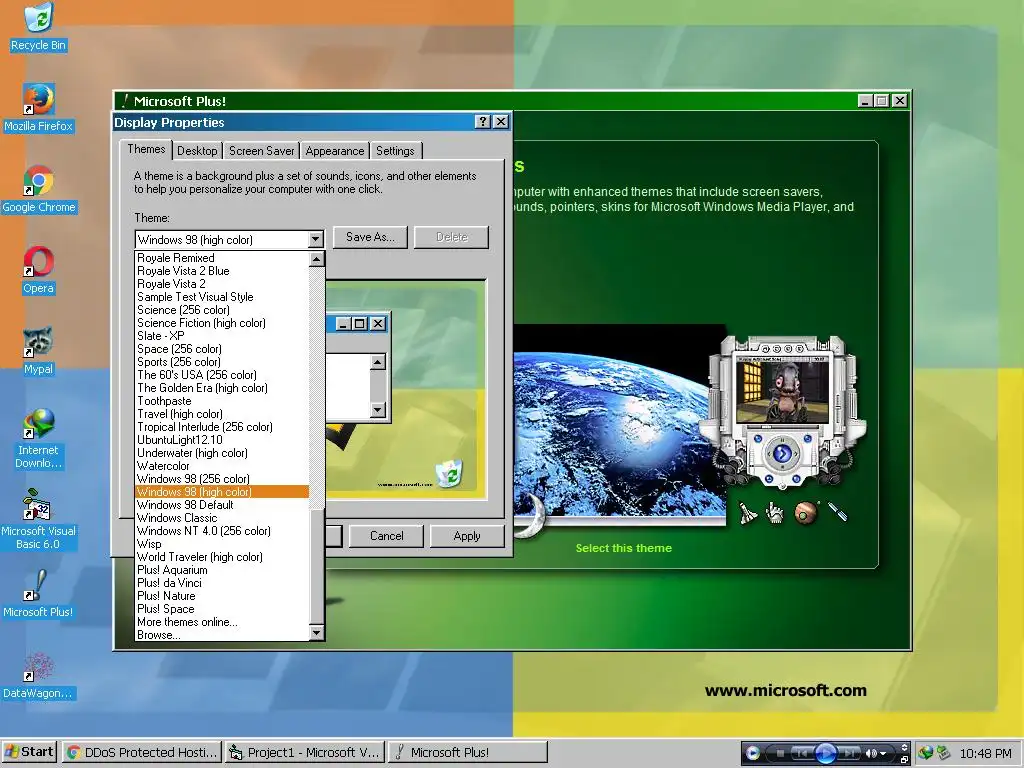Select Browse... entry in theme list

[x=222, y=635]
